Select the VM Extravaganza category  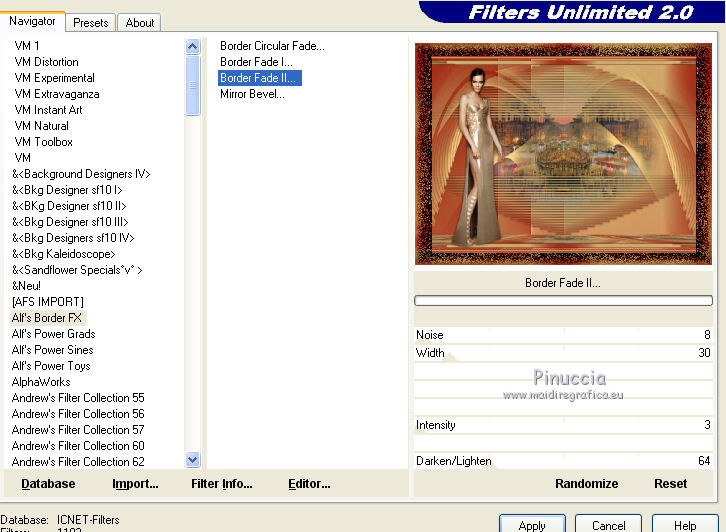(57, 94)
